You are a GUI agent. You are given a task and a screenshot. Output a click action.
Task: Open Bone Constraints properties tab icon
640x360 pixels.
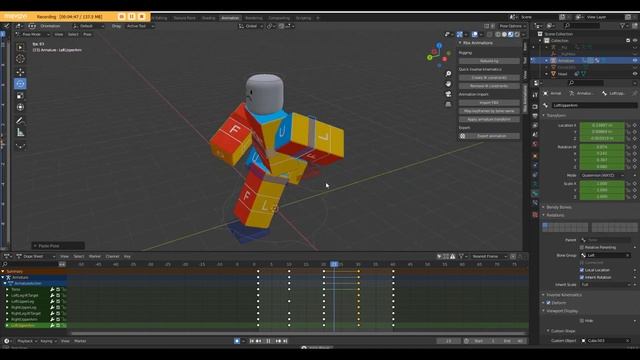pos(535,203)
